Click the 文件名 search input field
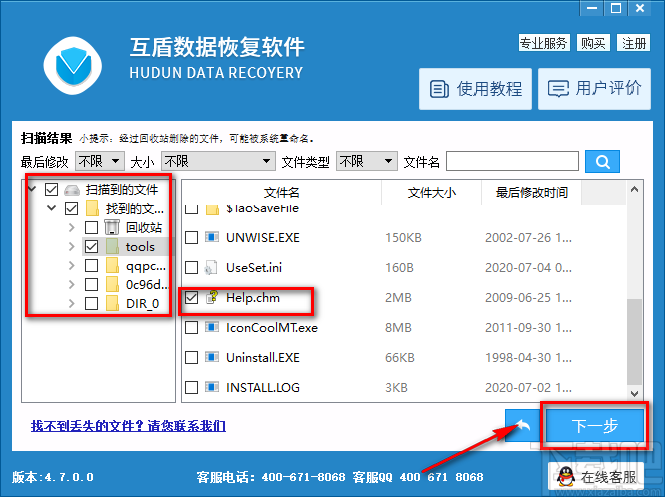 [512, 161]
